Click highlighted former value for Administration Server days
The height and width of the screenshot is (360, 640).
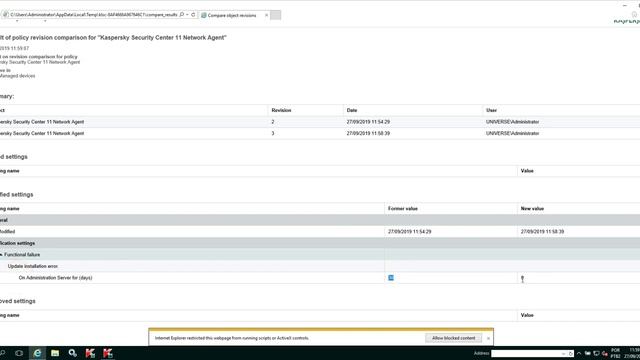[x=391, y=278]
